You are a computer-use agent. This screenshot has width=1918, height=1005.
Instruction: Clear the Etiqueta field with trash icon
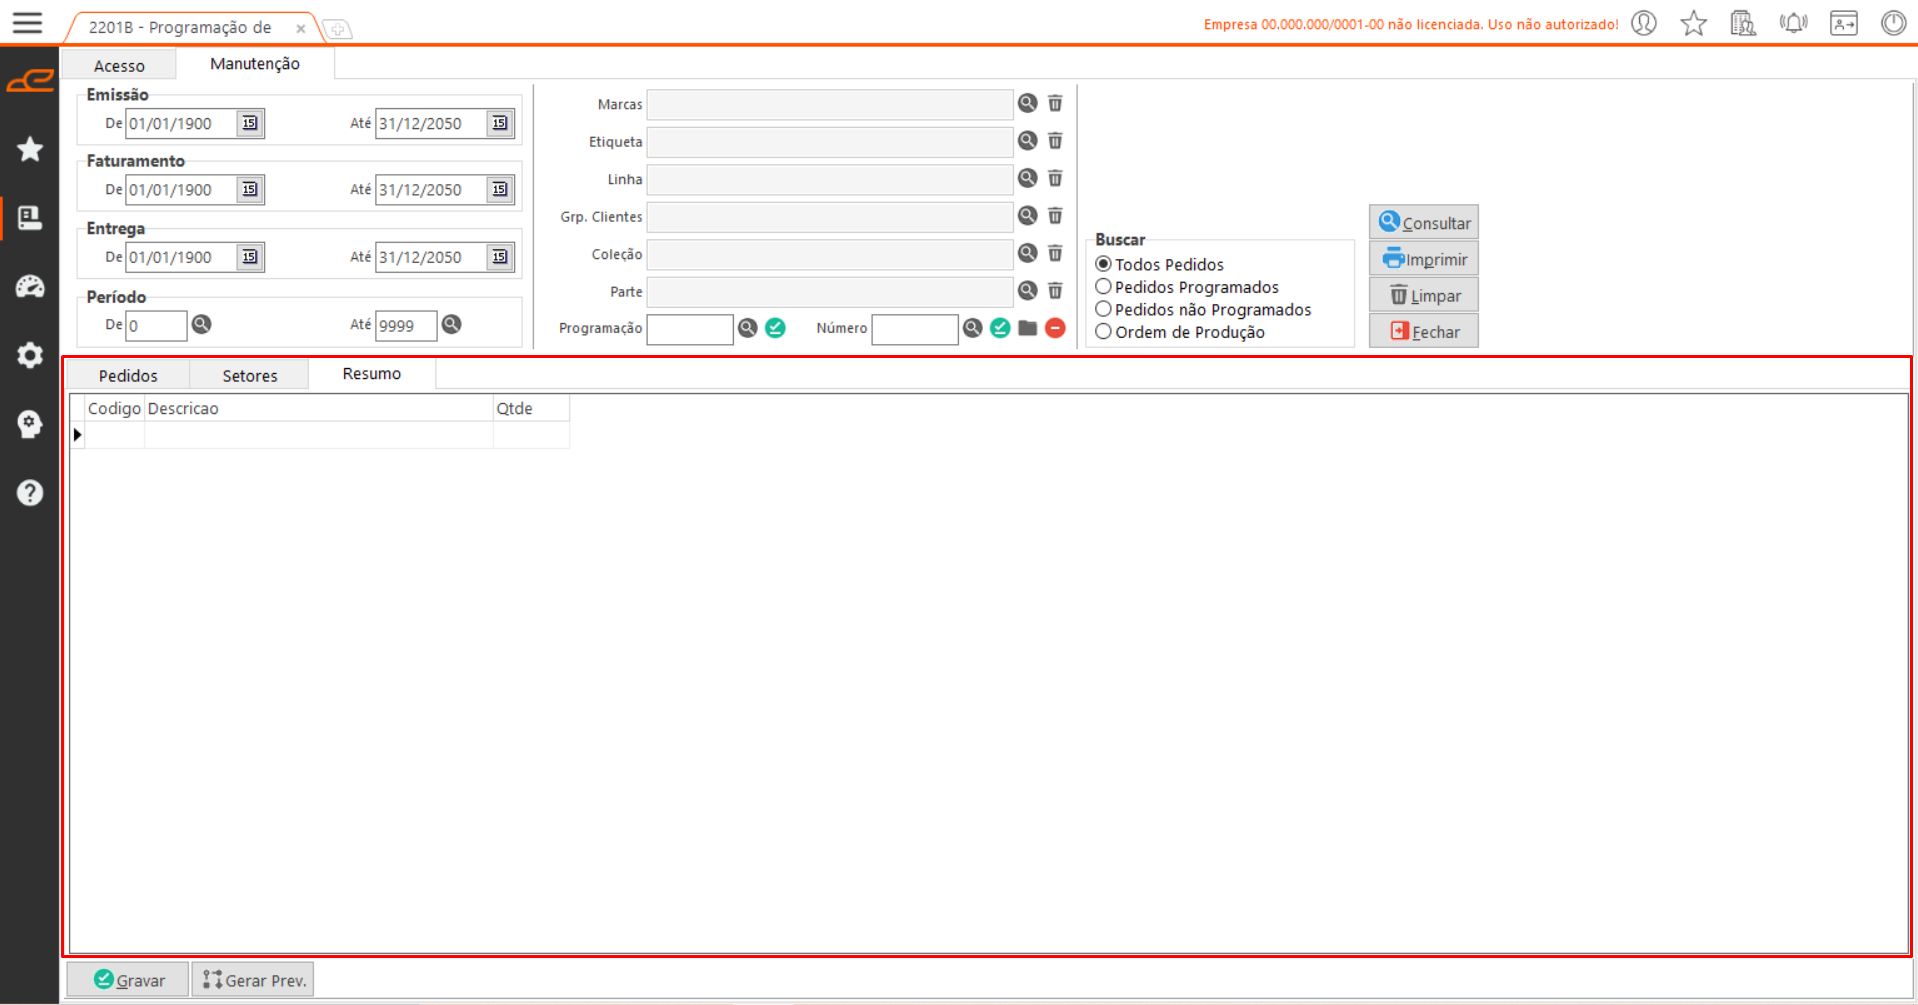pos(1055,141)
